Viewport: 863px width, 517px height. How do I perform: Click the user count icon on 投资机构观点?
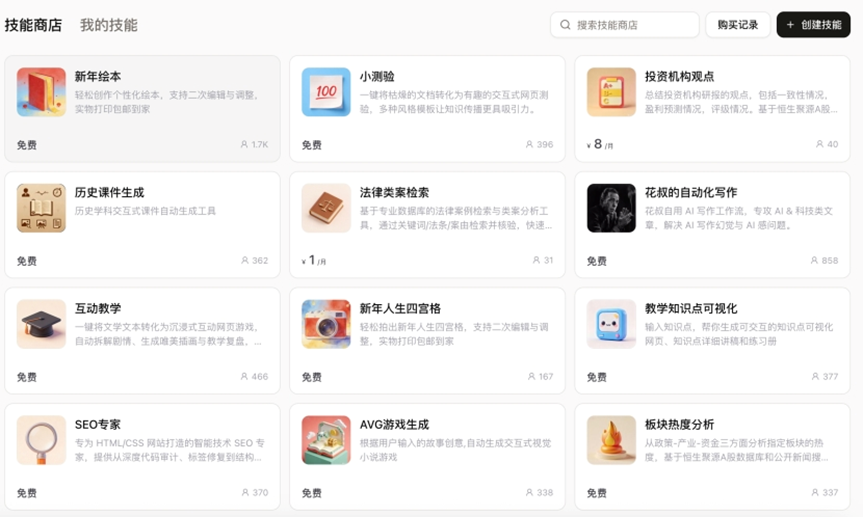[820, 144]
